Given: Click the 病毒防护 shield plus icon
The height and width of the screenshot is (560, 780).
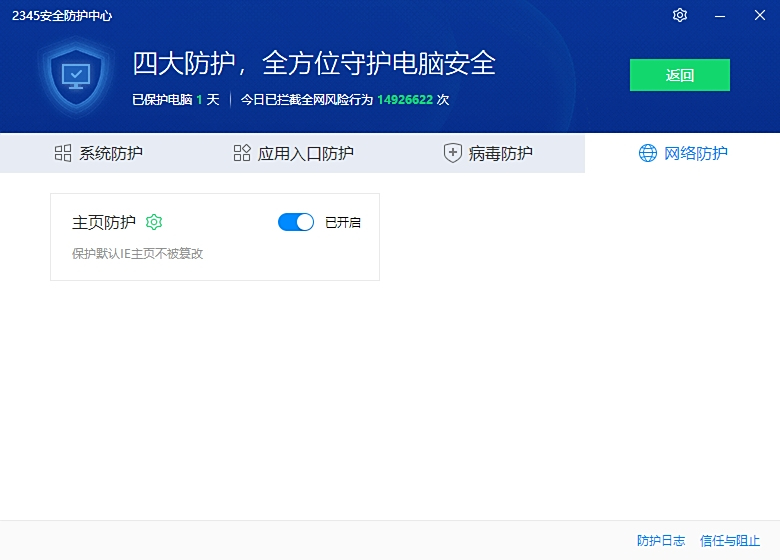Looking at the screenshot, I should click(x=453, y=153).
